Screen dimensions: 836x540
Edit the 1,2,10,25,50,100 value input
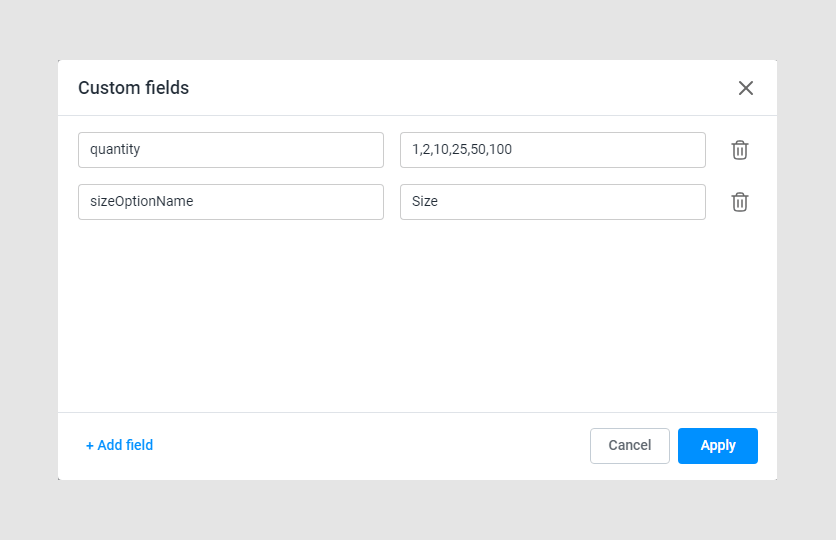552,150
